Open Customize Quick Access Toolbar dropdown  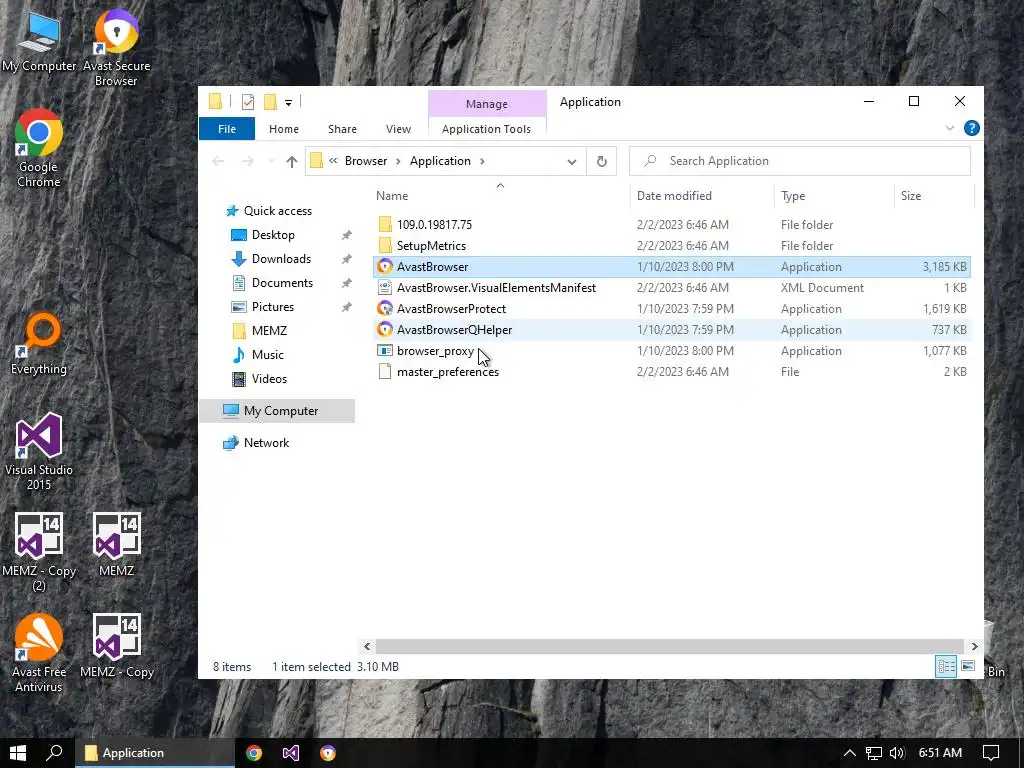(288, 103)
